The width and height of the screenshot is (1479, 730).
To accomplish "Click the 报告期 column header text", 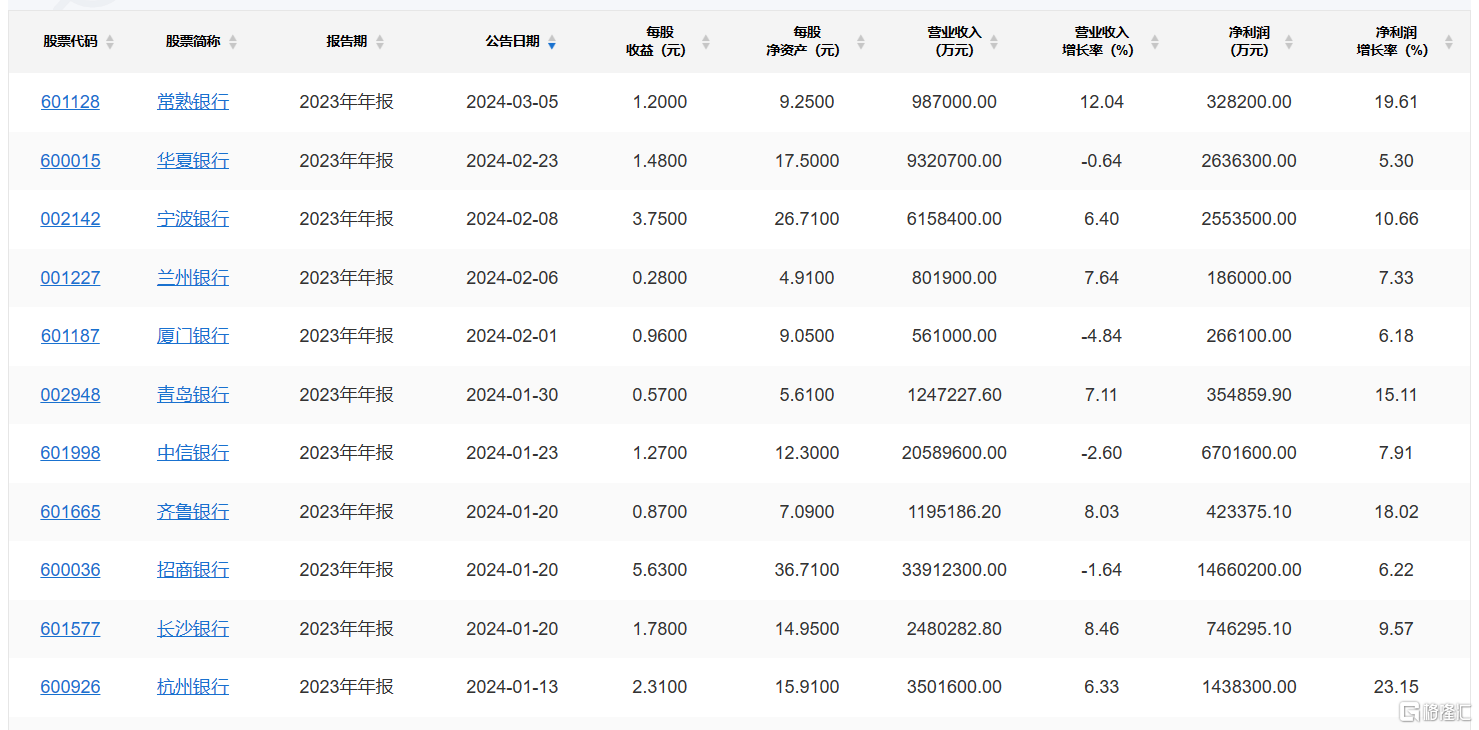I will (x=347, y=42).
